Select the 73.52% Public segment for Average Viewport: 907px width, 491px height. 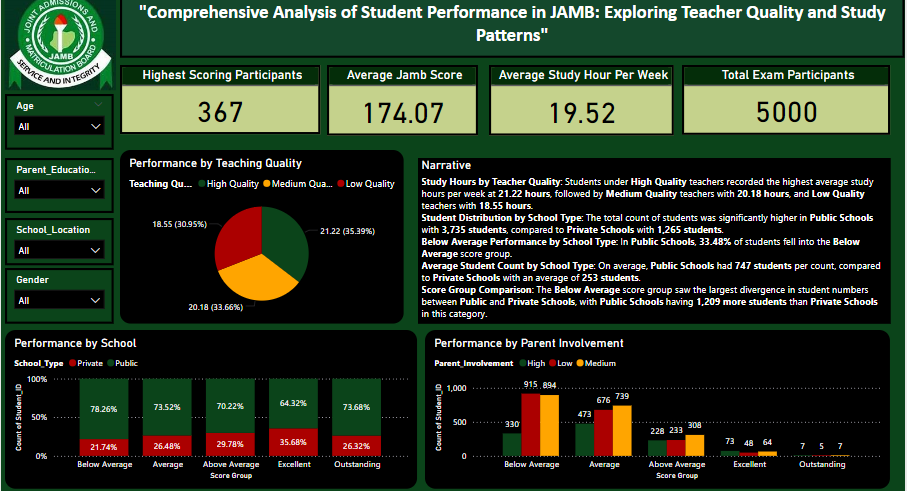click(167, 407)
